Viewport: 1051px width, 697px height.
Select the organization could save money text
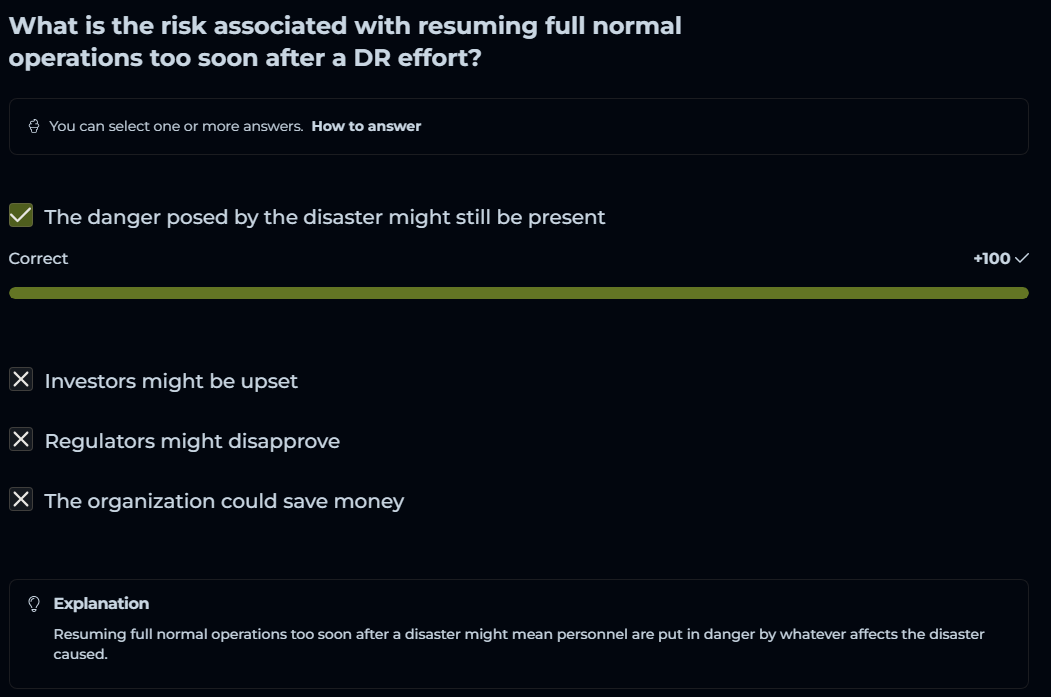click(224, 501)
